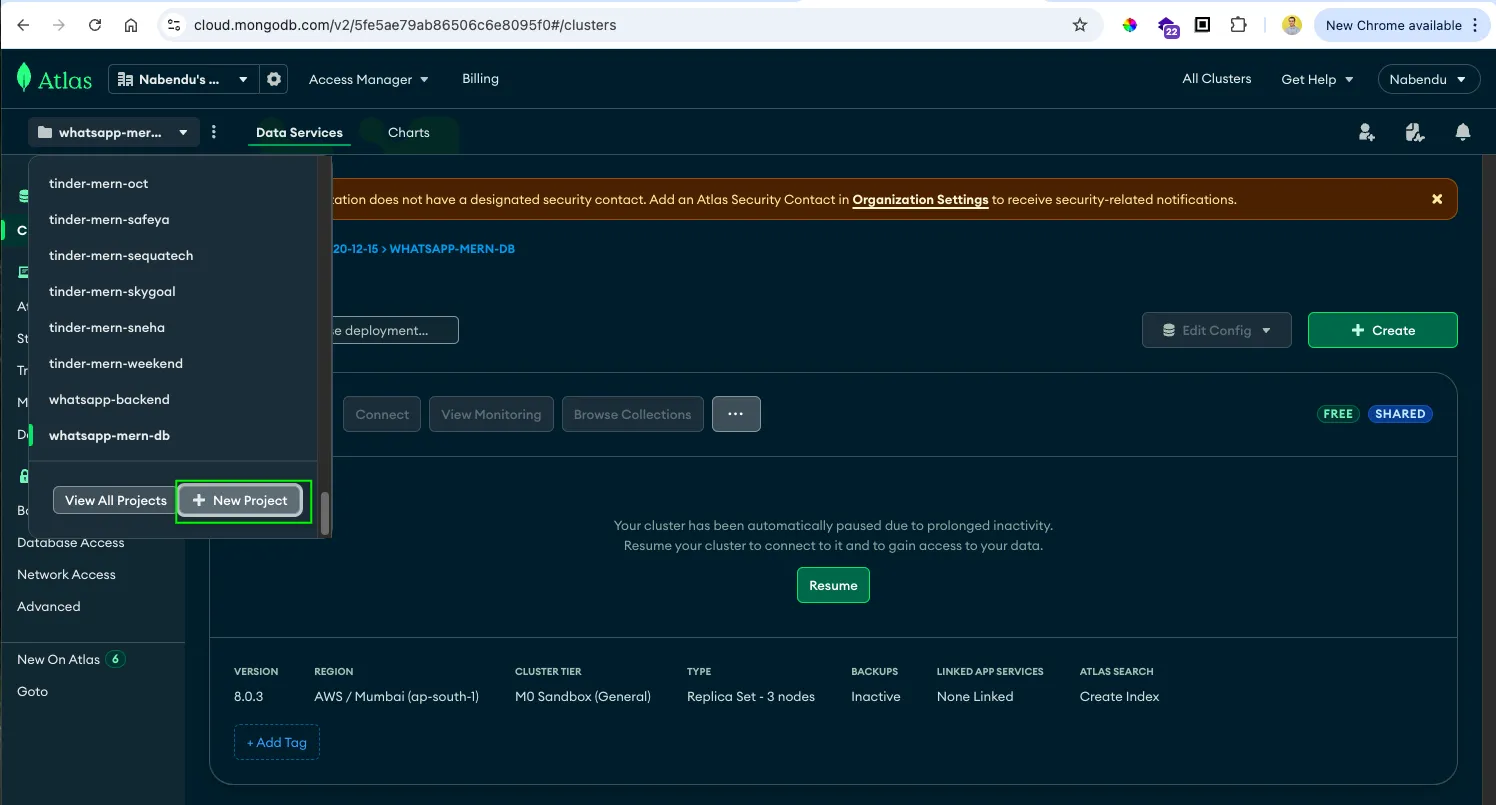This screenshot has width=1496, height=805.
Task: Expand the Access Manager menu
Action: click(368, 79)
